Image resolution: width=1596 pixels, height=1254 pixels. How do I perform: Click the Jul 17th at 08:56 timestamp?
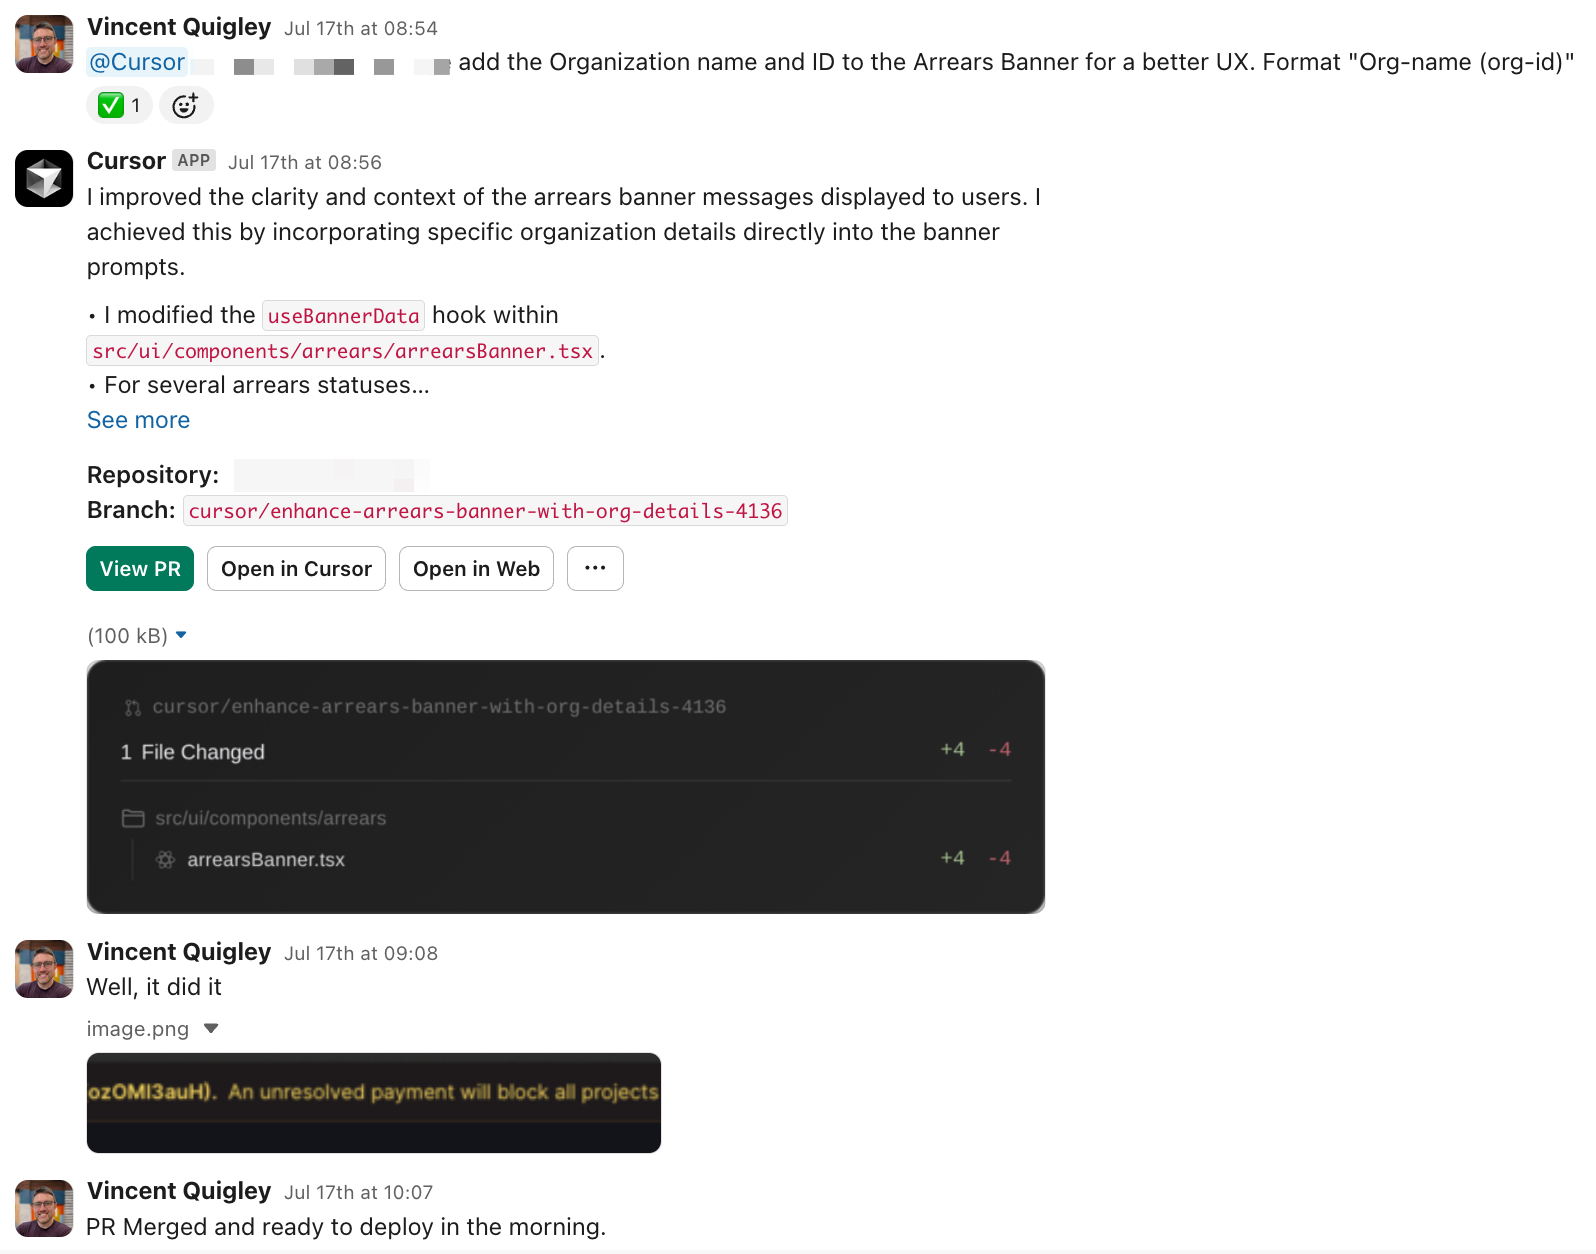coord(304,162)
